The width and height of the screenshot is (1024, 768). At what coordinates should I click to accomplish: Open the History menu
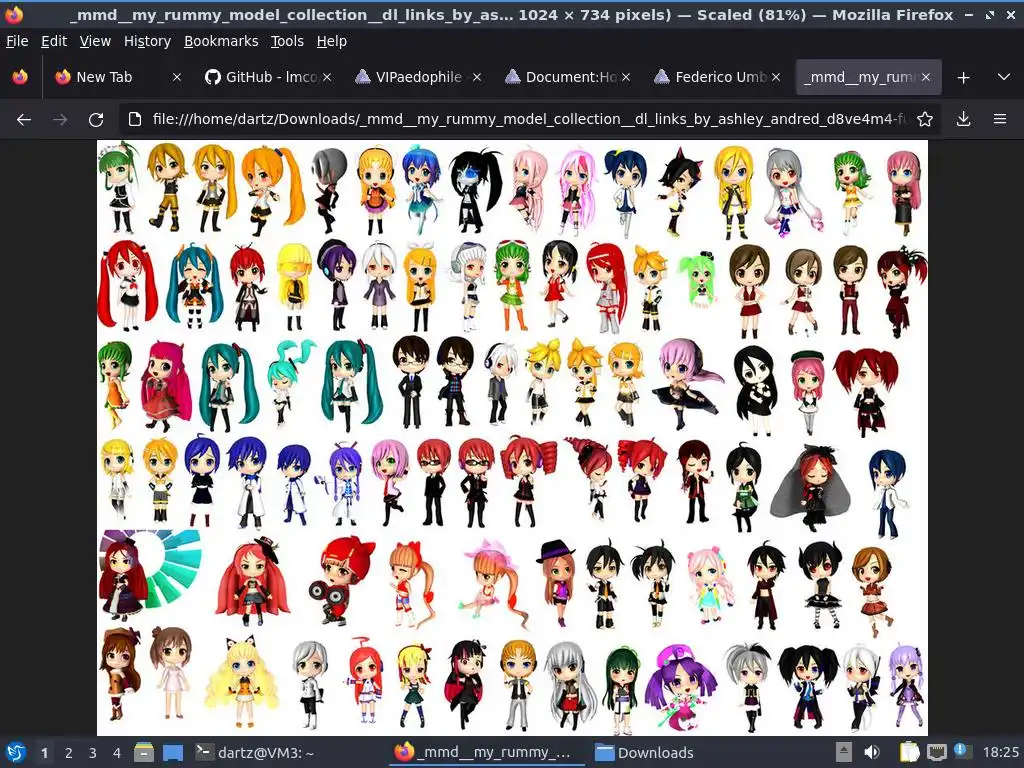(x=147, y=41)
